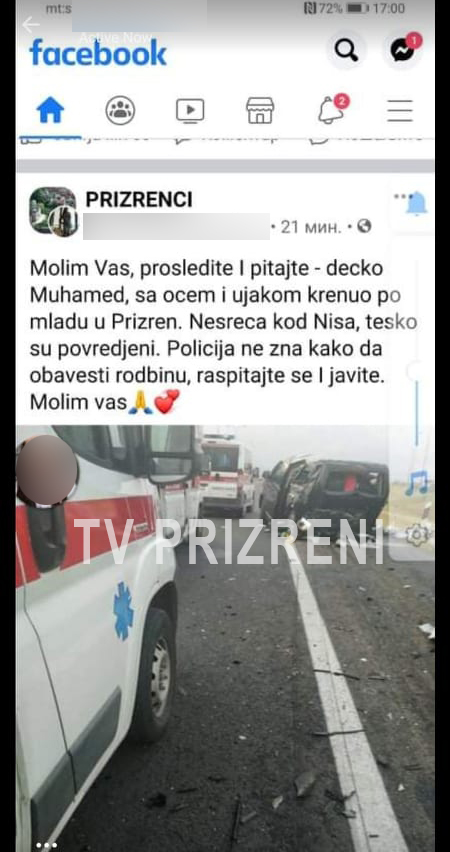This screenshot has width=450, height=852.
Task: Open PRIZRENCI group name link
Action: click(x=139, y=199)
